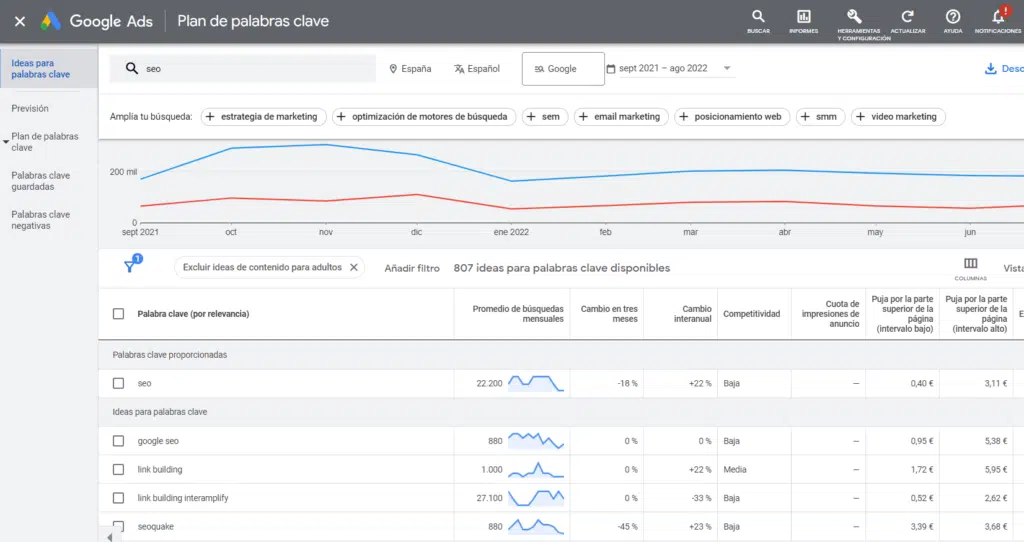Change the España location setting
The image size is (1024, 542).
tap(411, 69)
